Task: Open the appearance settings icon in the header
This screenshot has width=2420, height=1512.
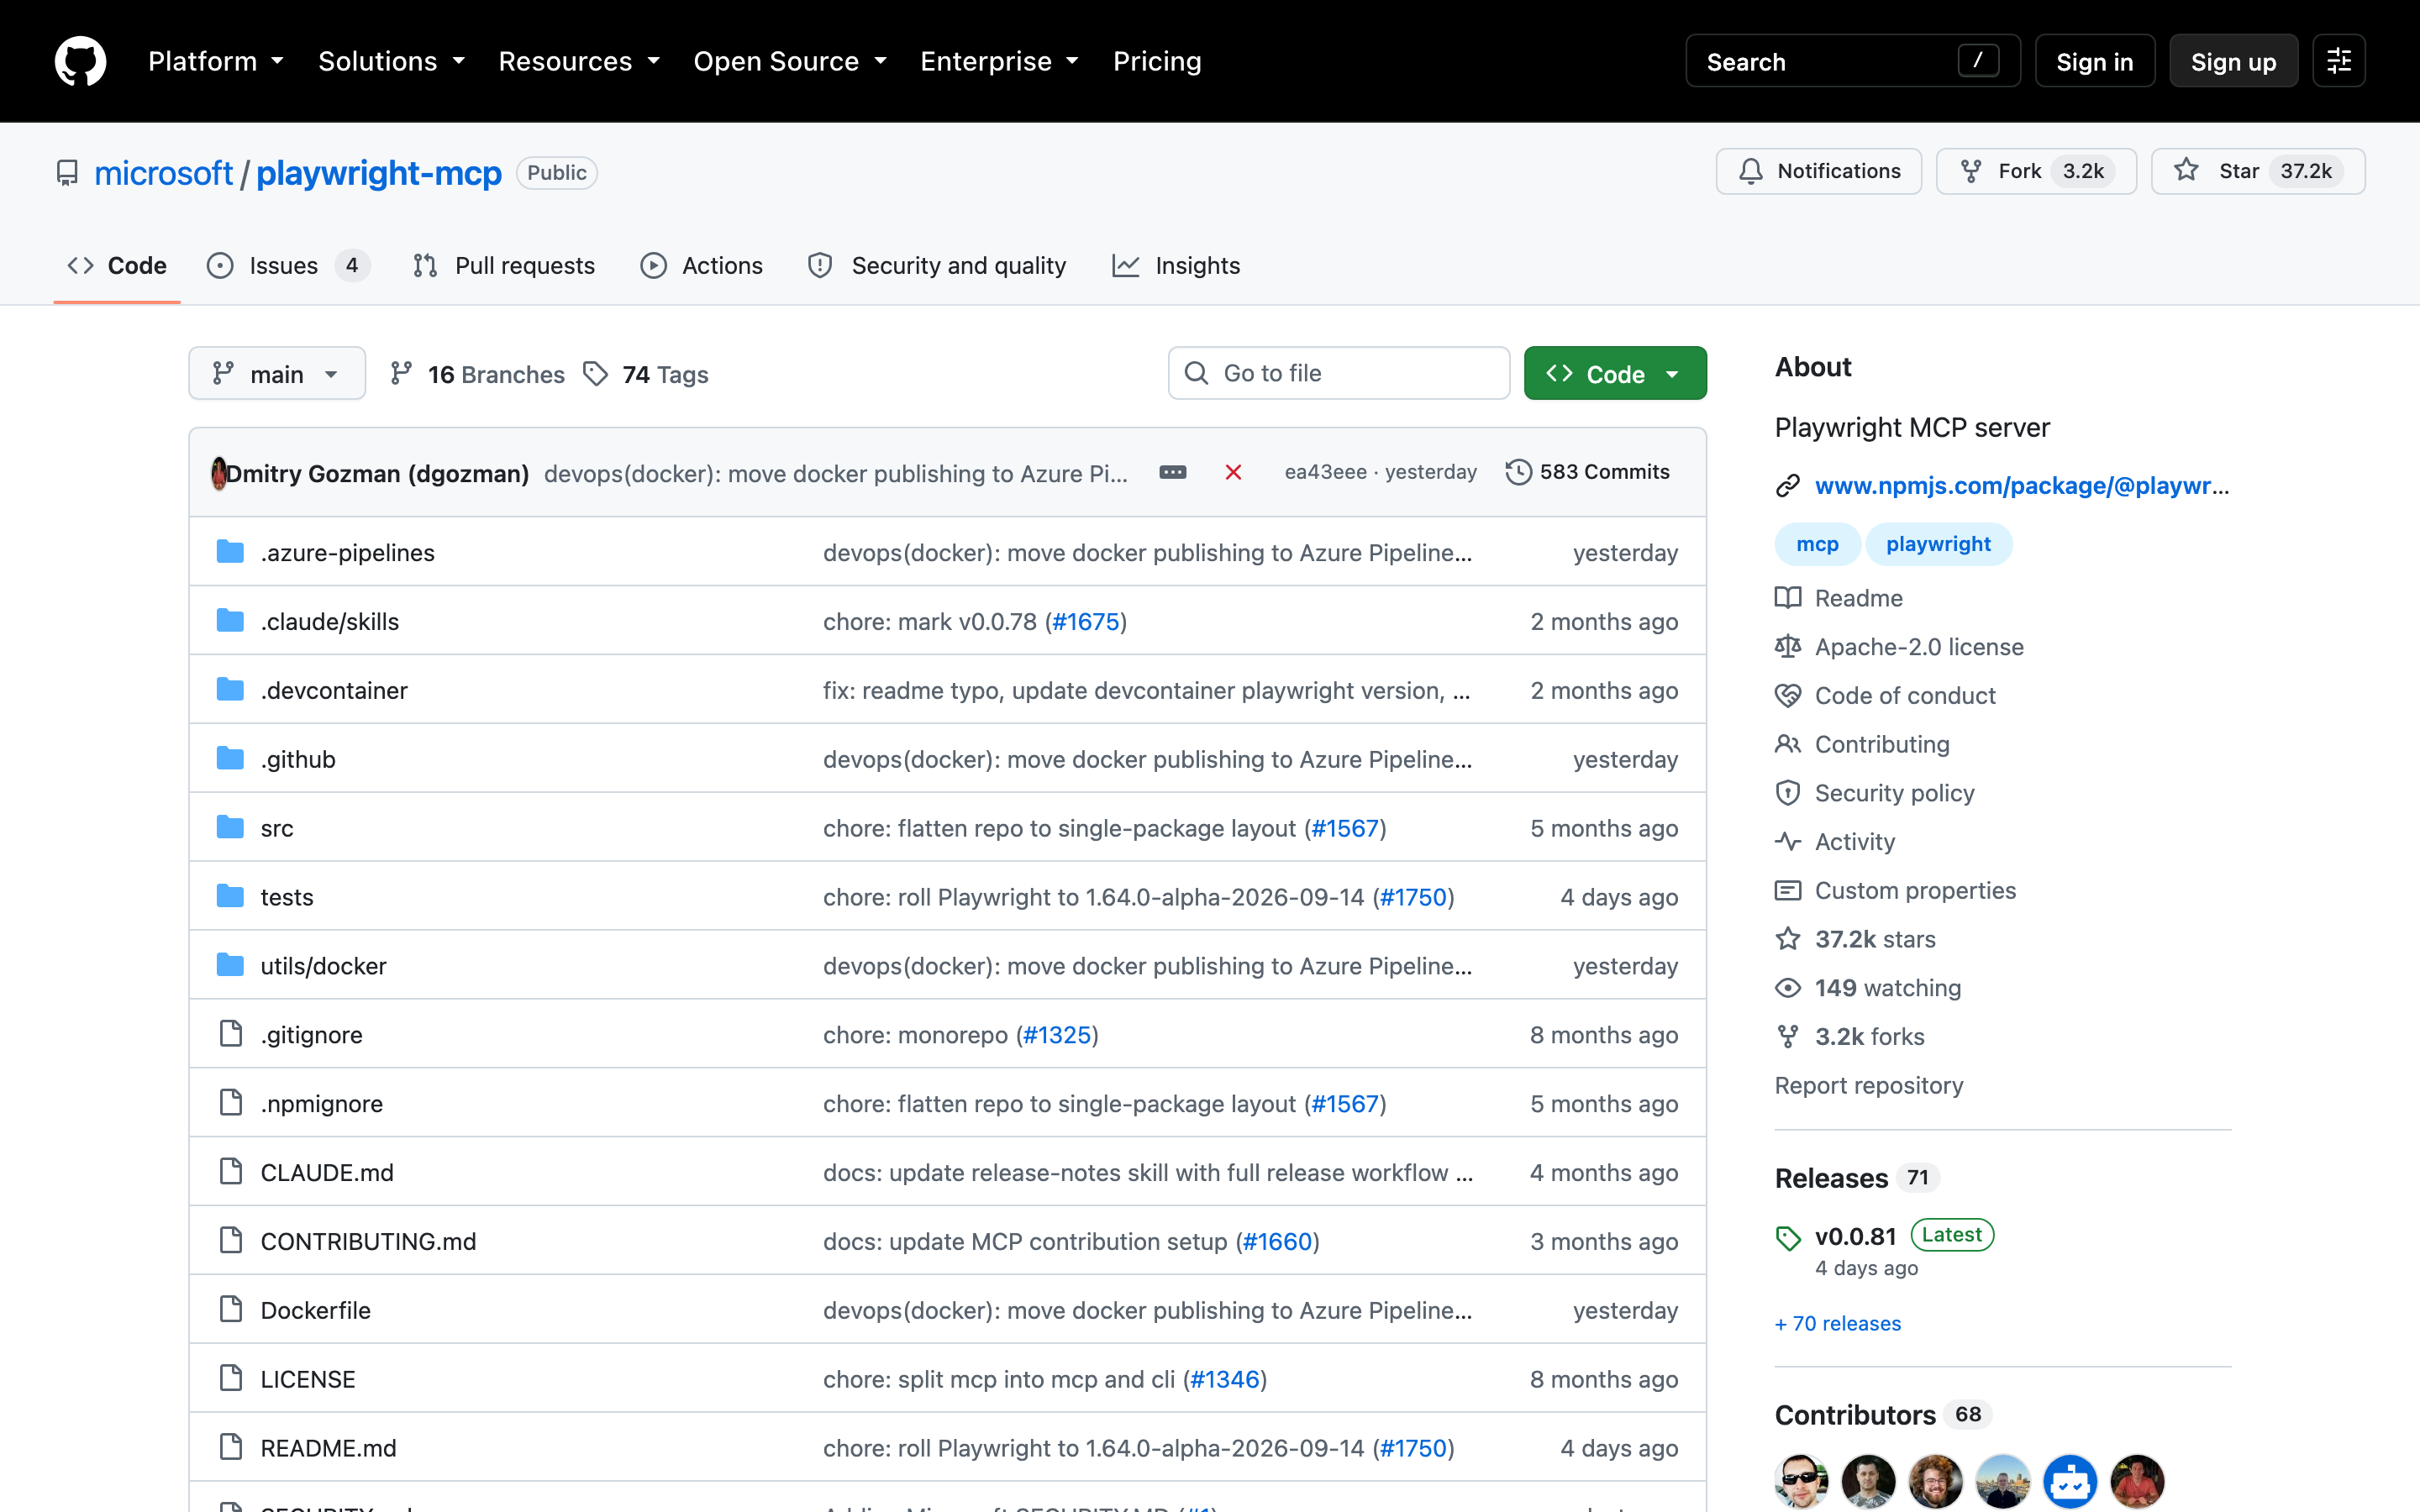Action: [x=2338, y=61]
